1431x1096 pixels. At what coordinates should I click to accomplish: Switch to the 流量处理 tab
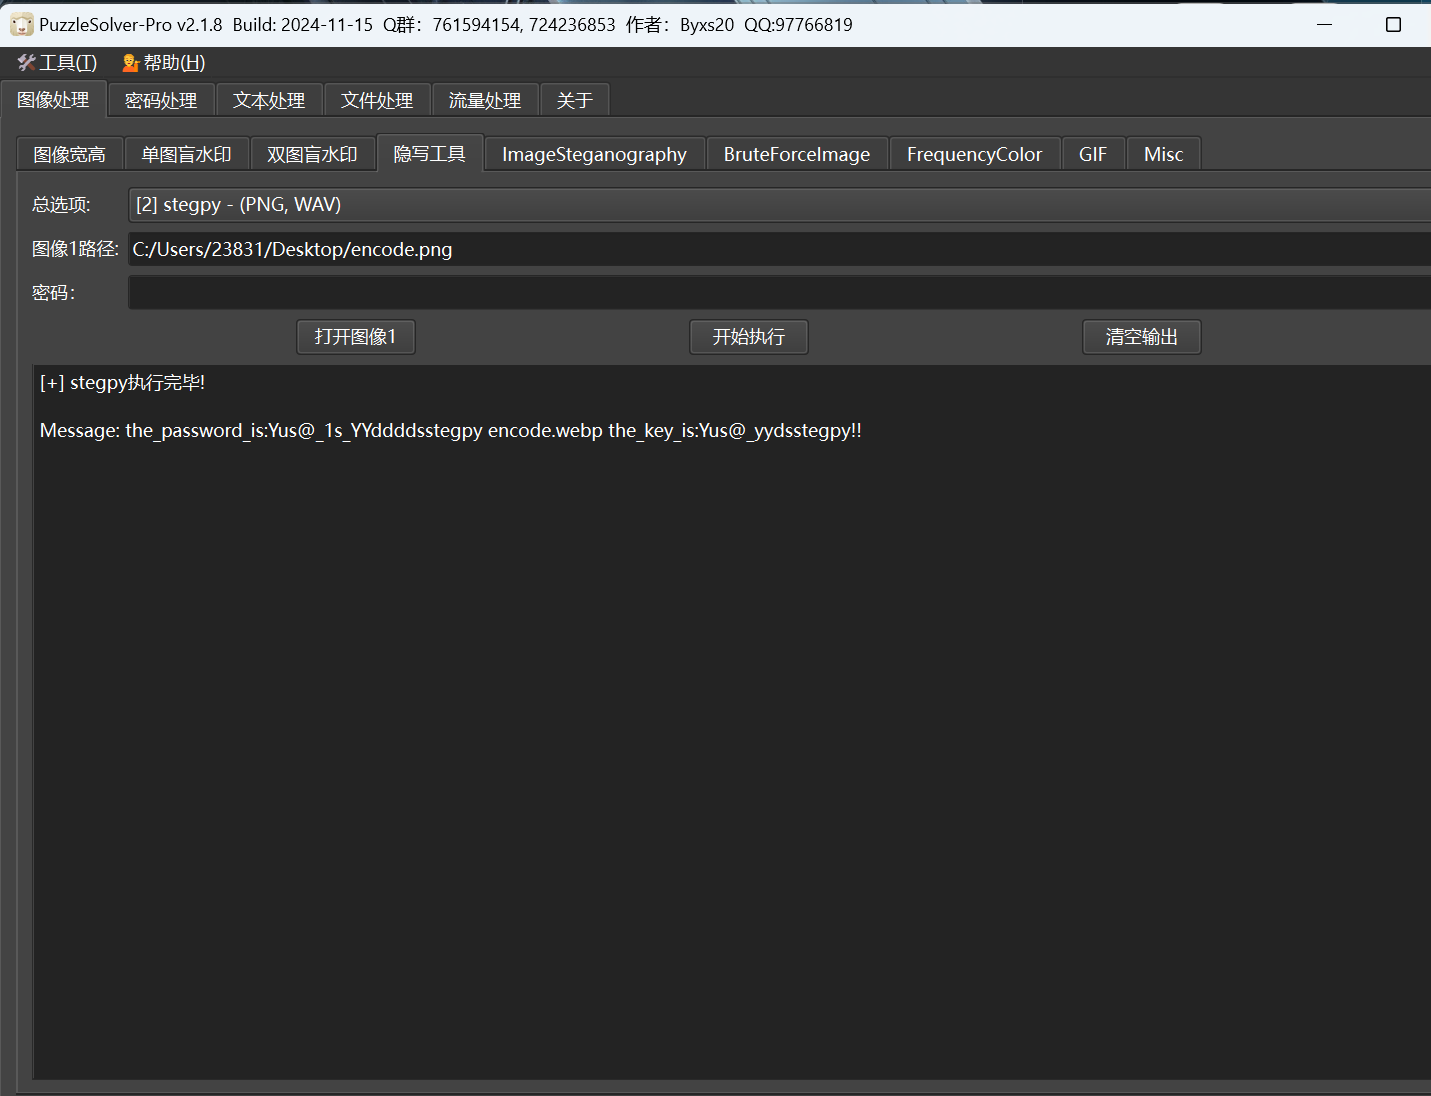point(485,101)
